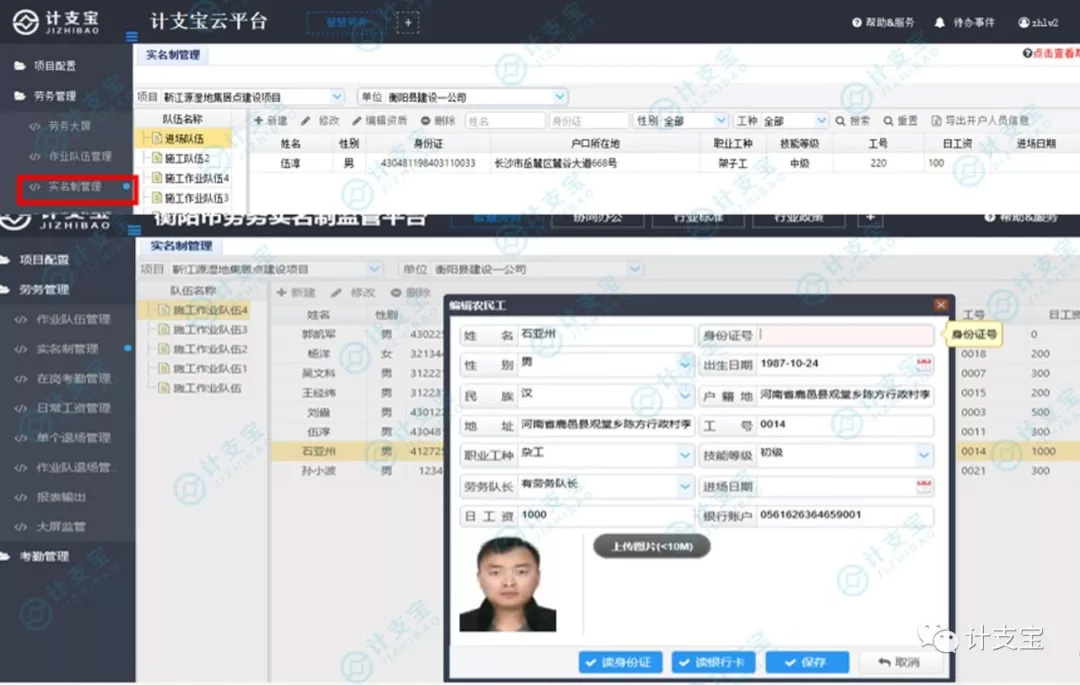Open the zhlv2 user account
This screenshot has width=1080, height=685.
1038,22
